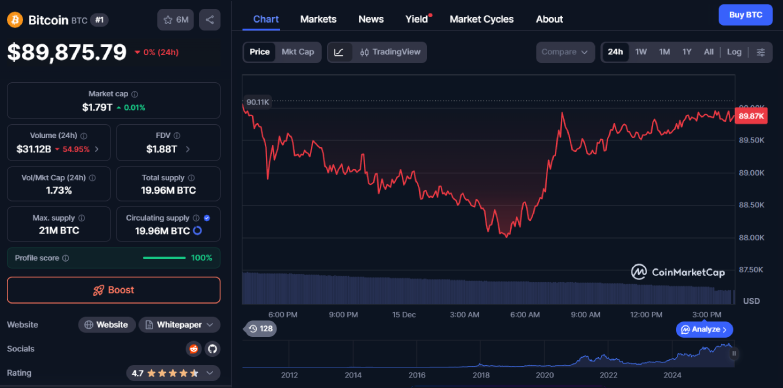The width and height of the screenshot is (783, 388).
Task: Click the Boost button
Action: click(114, 290)
